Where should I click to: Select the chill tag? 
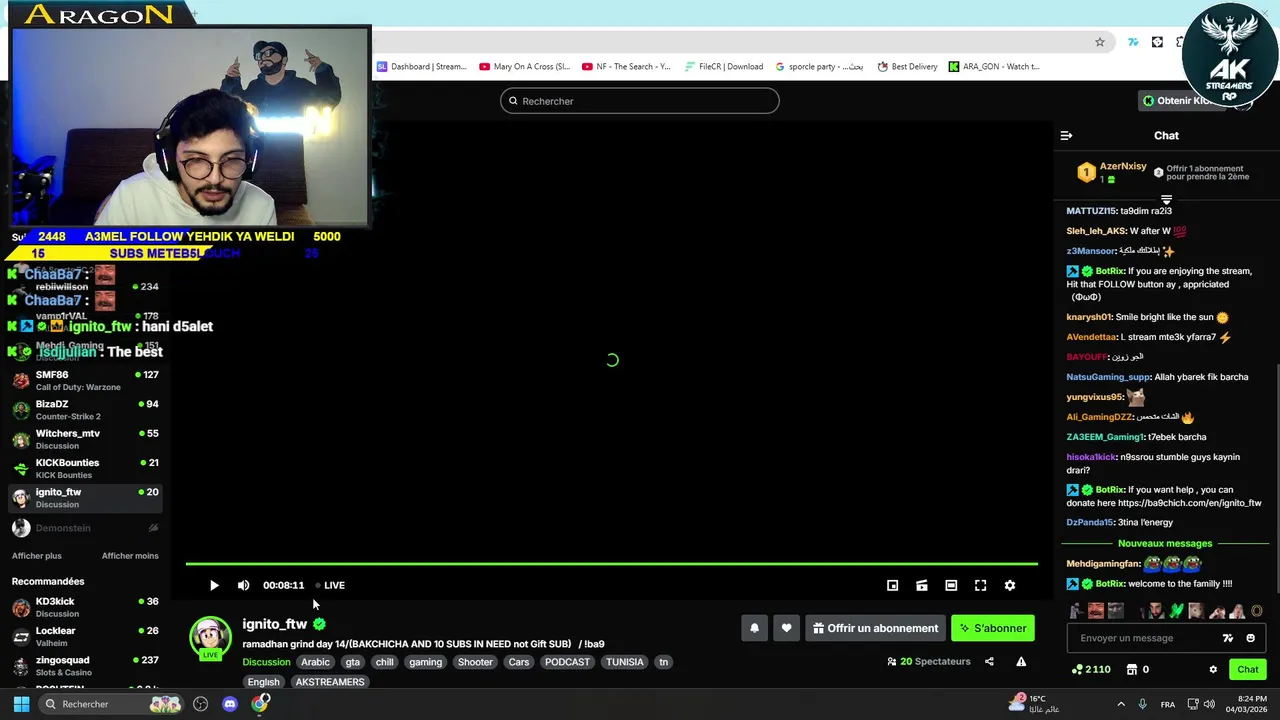coord(384,662)
